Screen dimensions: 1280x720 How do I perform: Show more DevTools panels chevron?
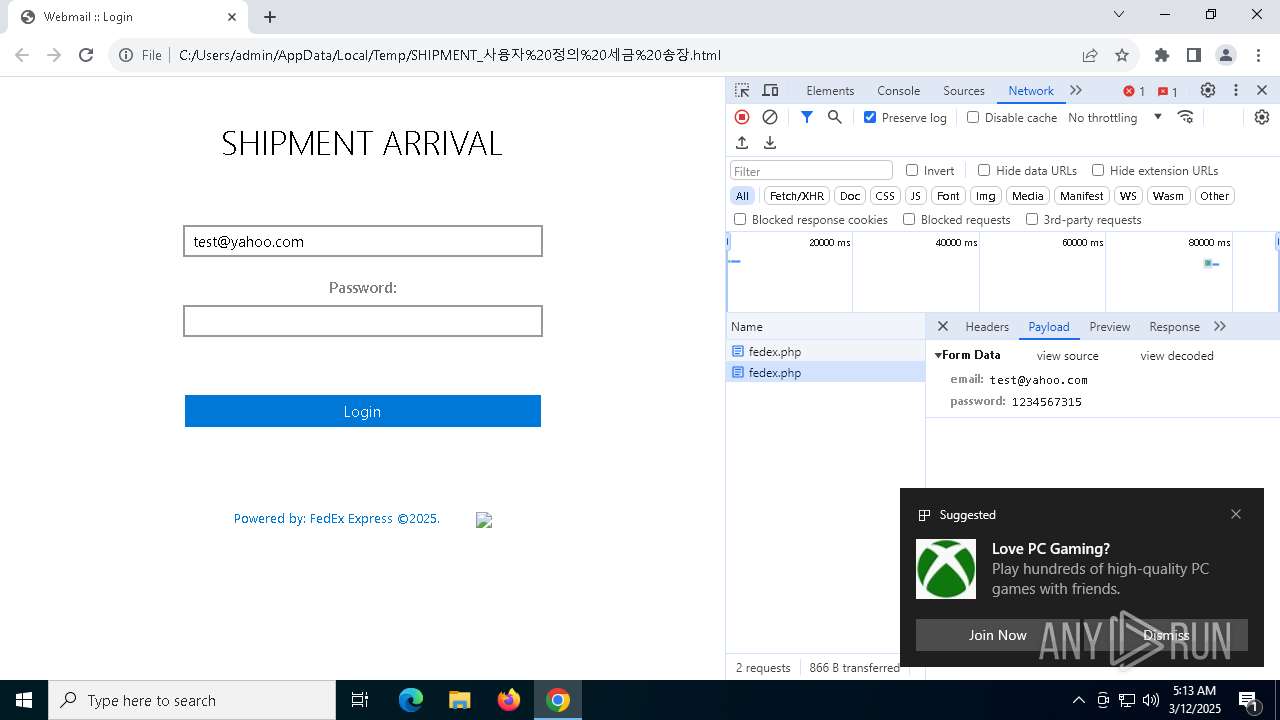point(1076,90)
